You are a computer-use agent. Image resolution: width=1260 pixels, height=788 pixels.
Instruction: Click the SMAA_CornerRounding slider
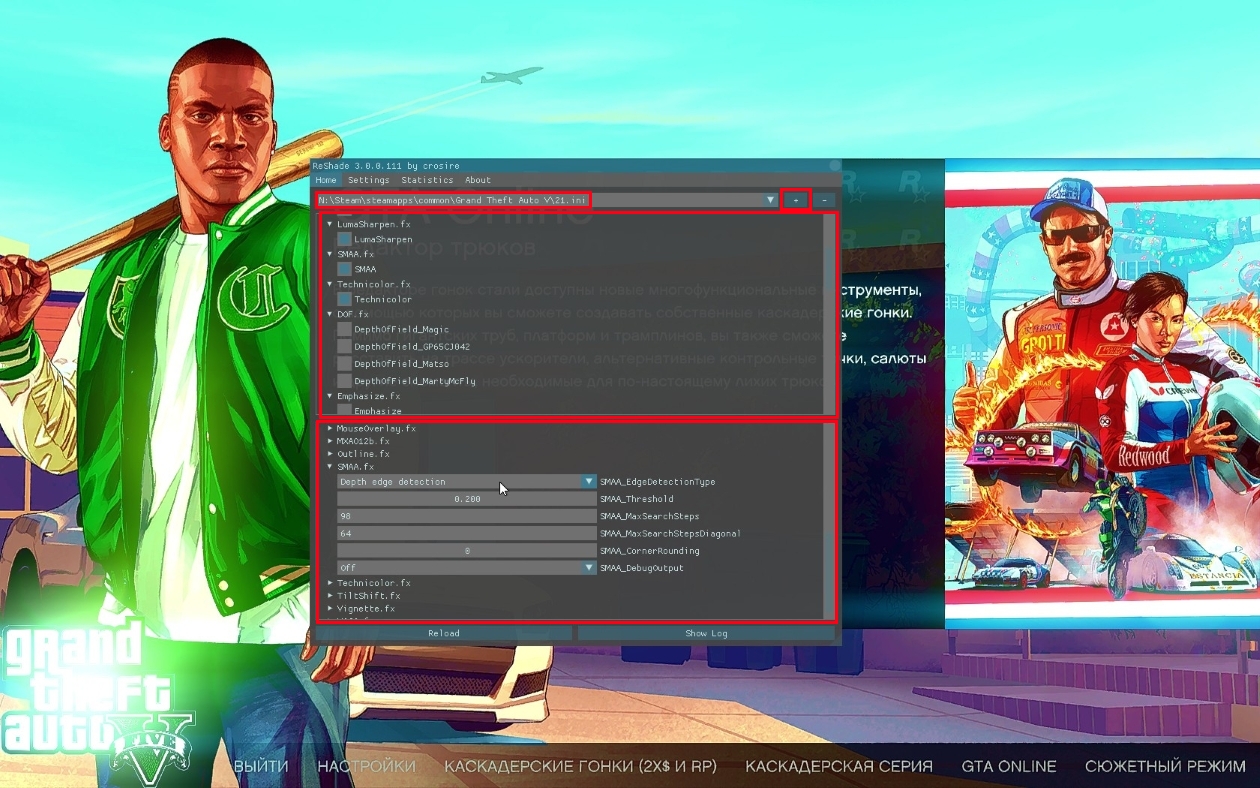click(x=467, y=551)
